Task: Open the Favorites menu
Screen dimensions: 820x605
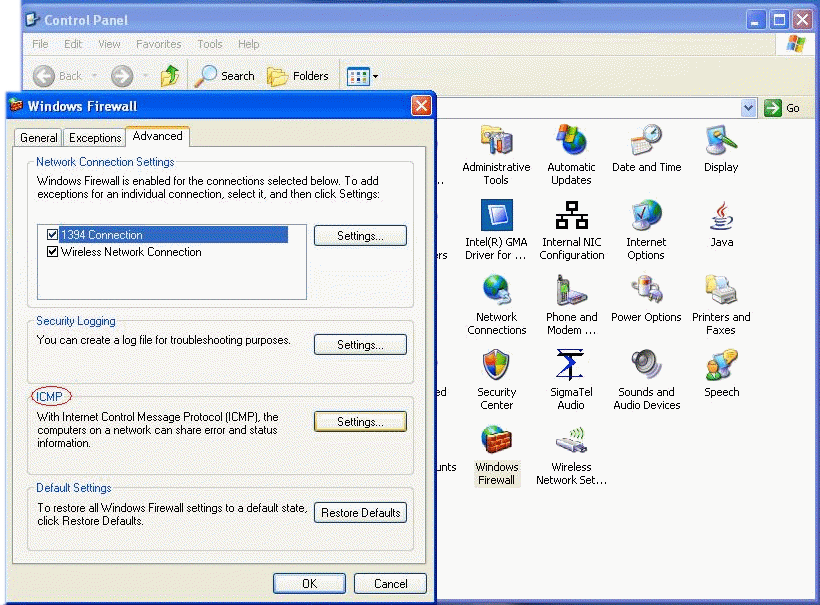Action: (158, 44)
